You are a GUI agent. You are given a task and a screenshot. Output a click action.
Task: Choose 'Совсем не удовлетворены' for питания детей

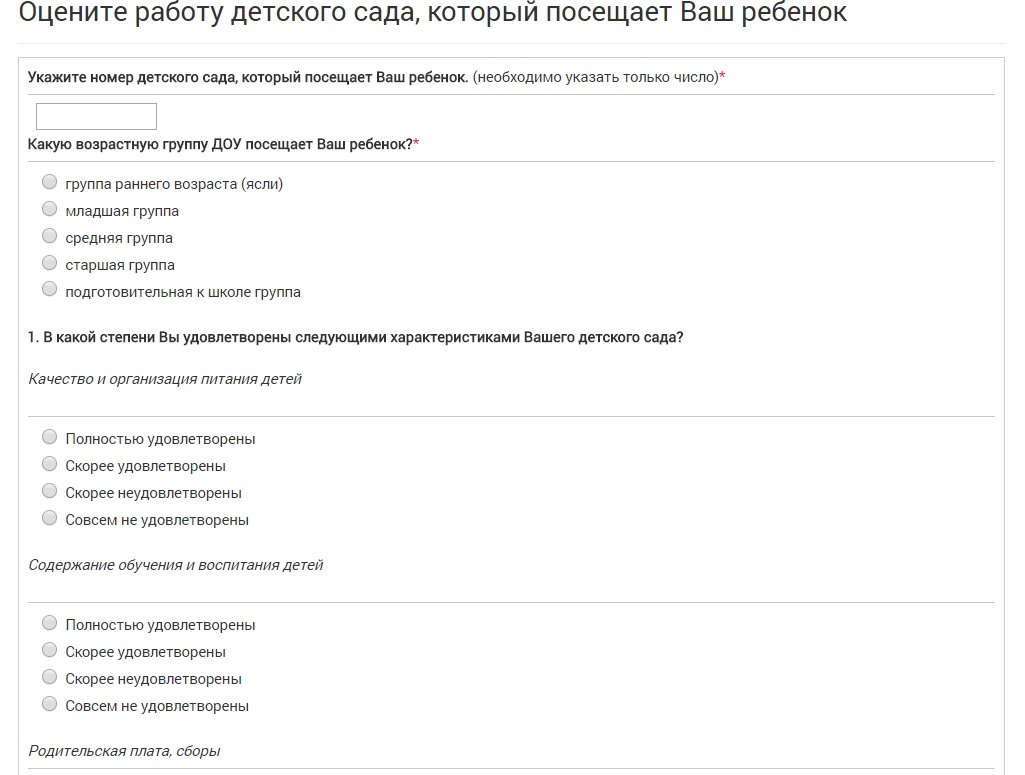point(50,518)
